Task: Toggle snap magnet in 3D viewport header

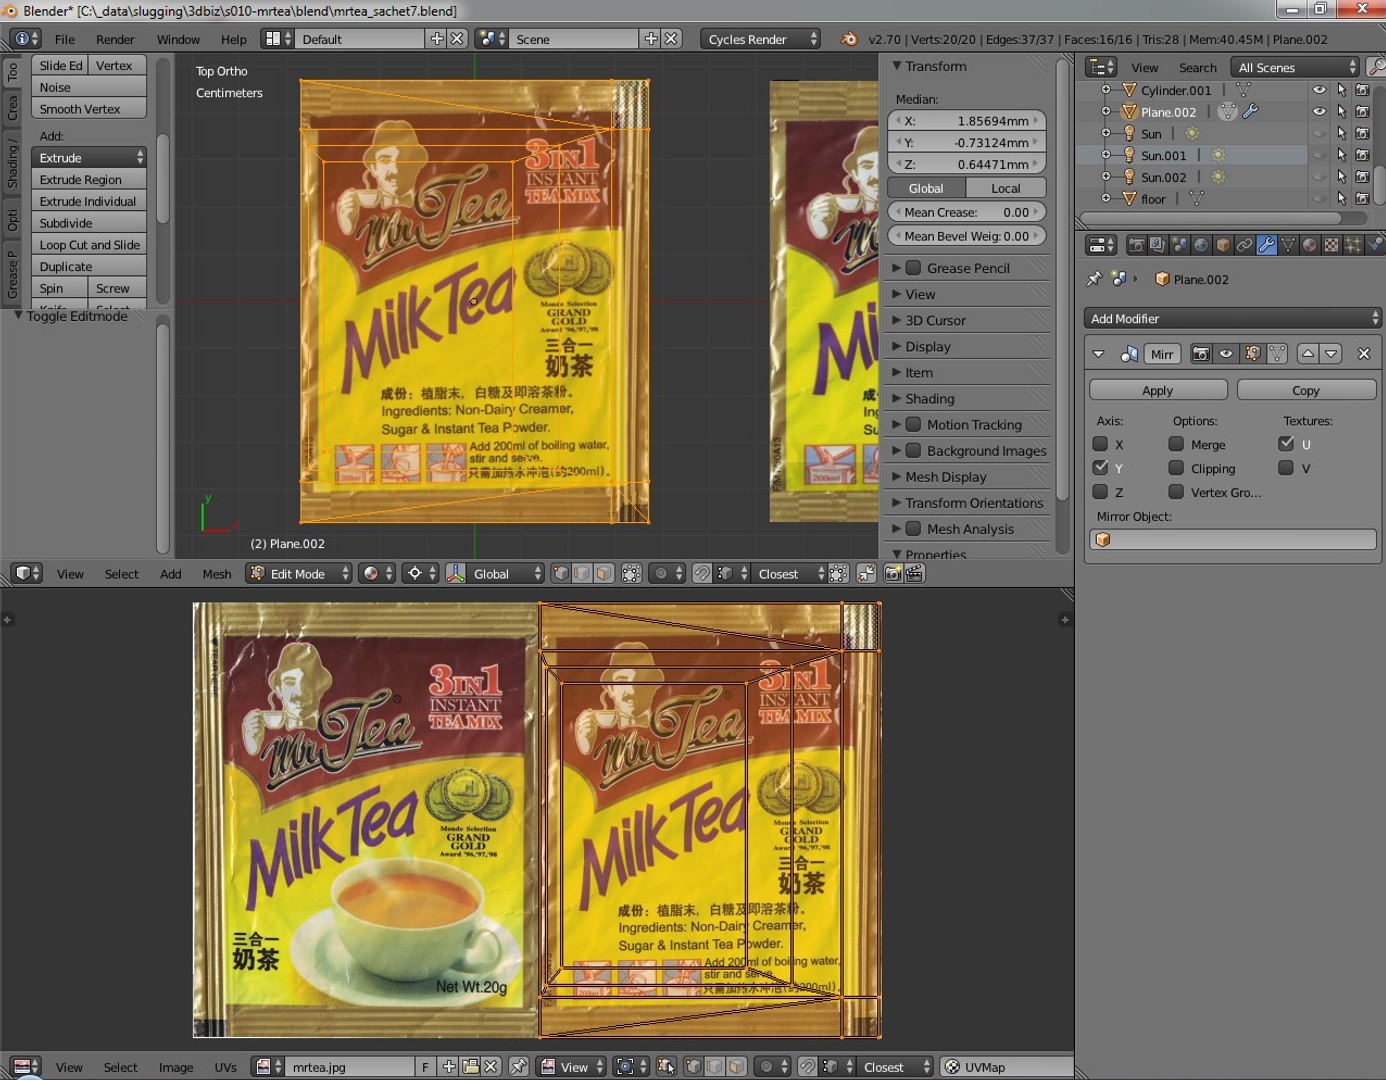Action: tap(703, 573)
